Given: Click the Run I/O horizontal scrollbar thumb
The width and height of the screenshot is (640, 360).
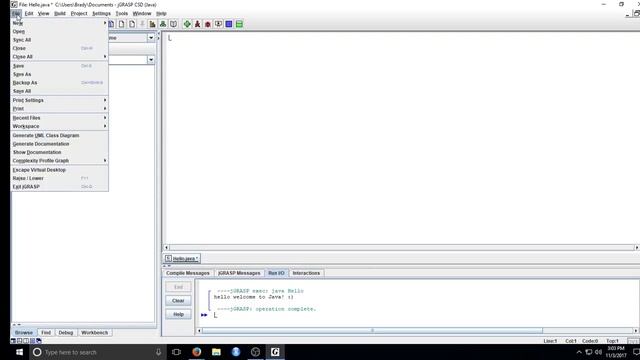Looking at the screenshot, I should tap(372, 331).
